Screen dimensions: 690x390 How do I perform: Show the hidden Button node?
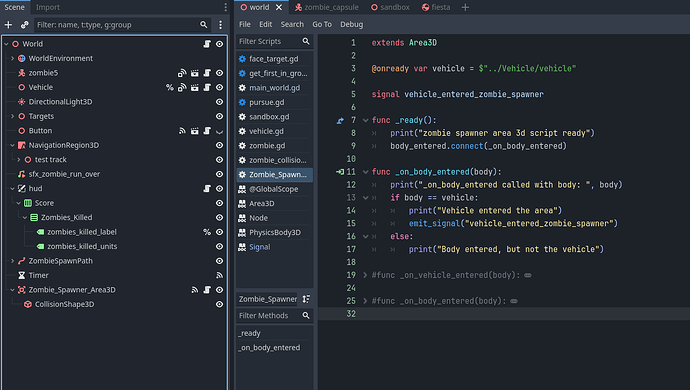(220, 131)
